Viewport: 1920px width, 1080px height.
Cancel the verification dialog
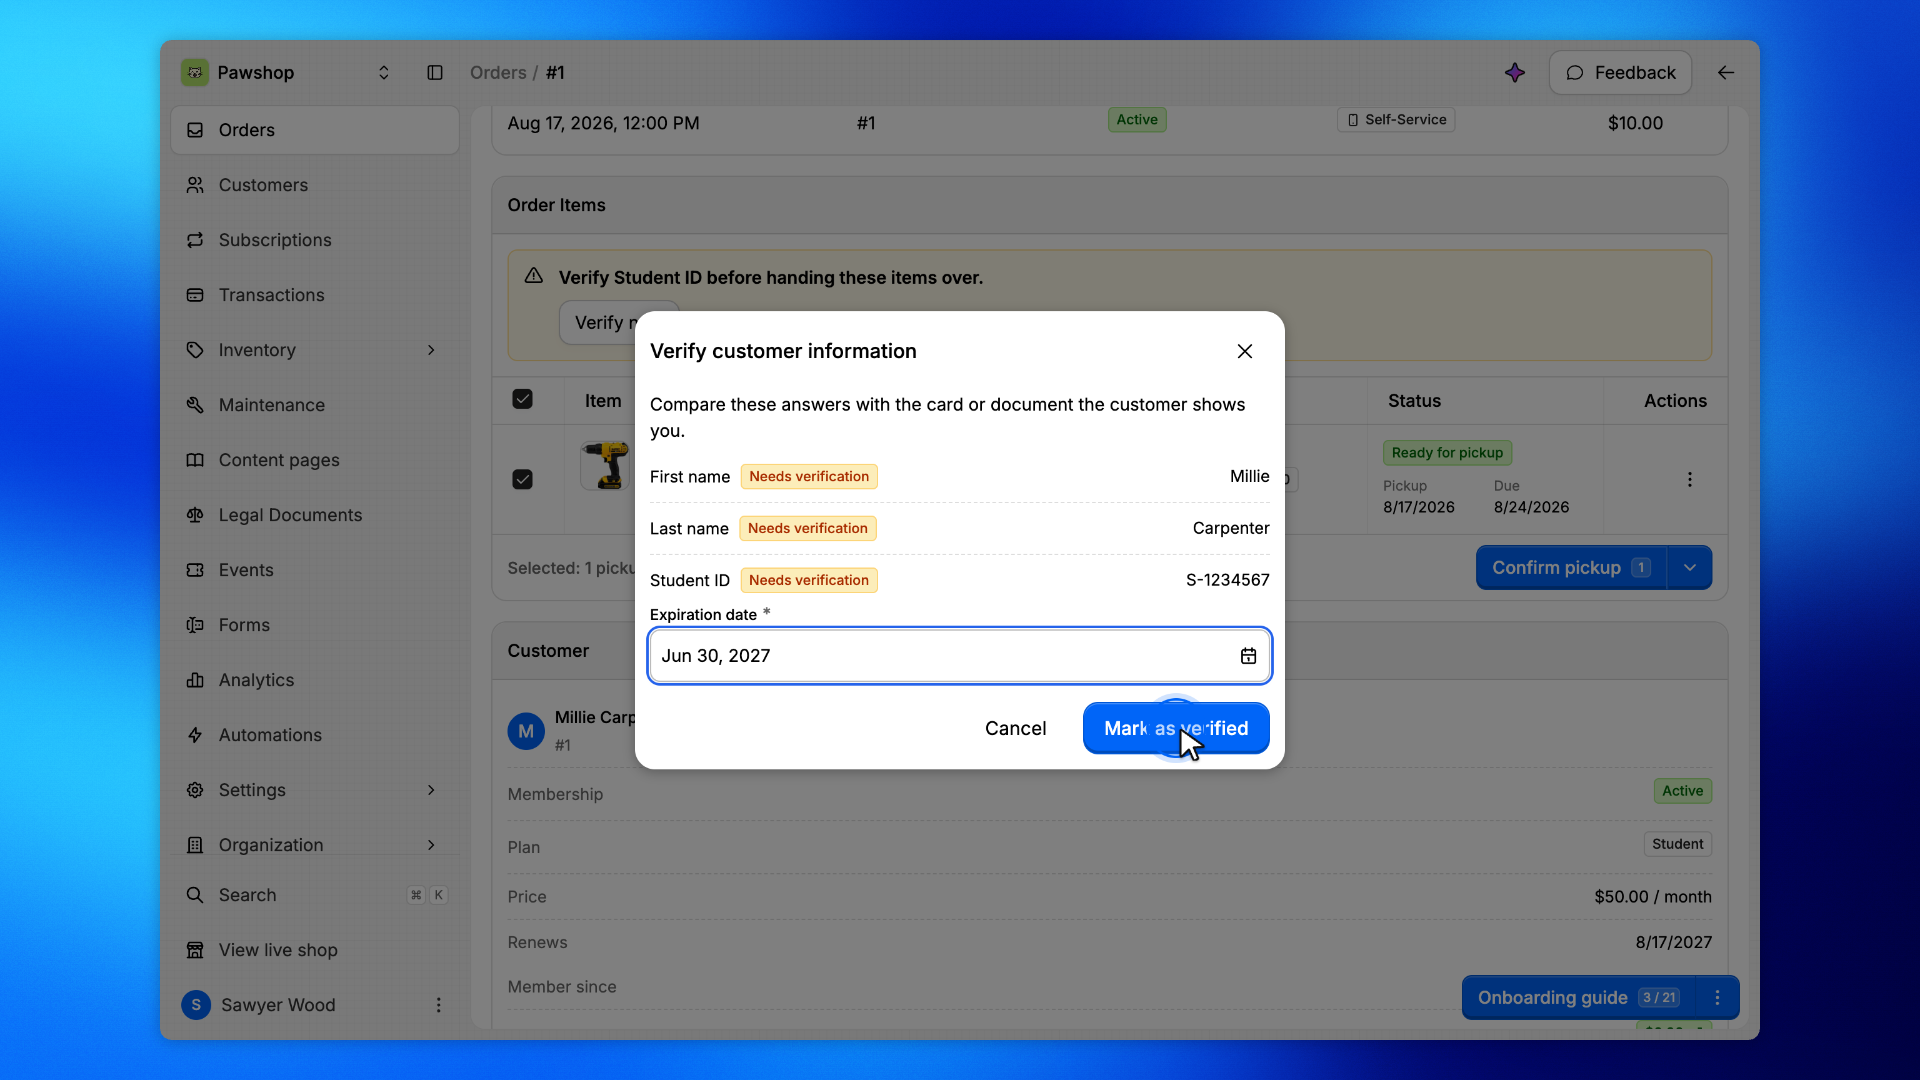click(x=1015, y=728)
